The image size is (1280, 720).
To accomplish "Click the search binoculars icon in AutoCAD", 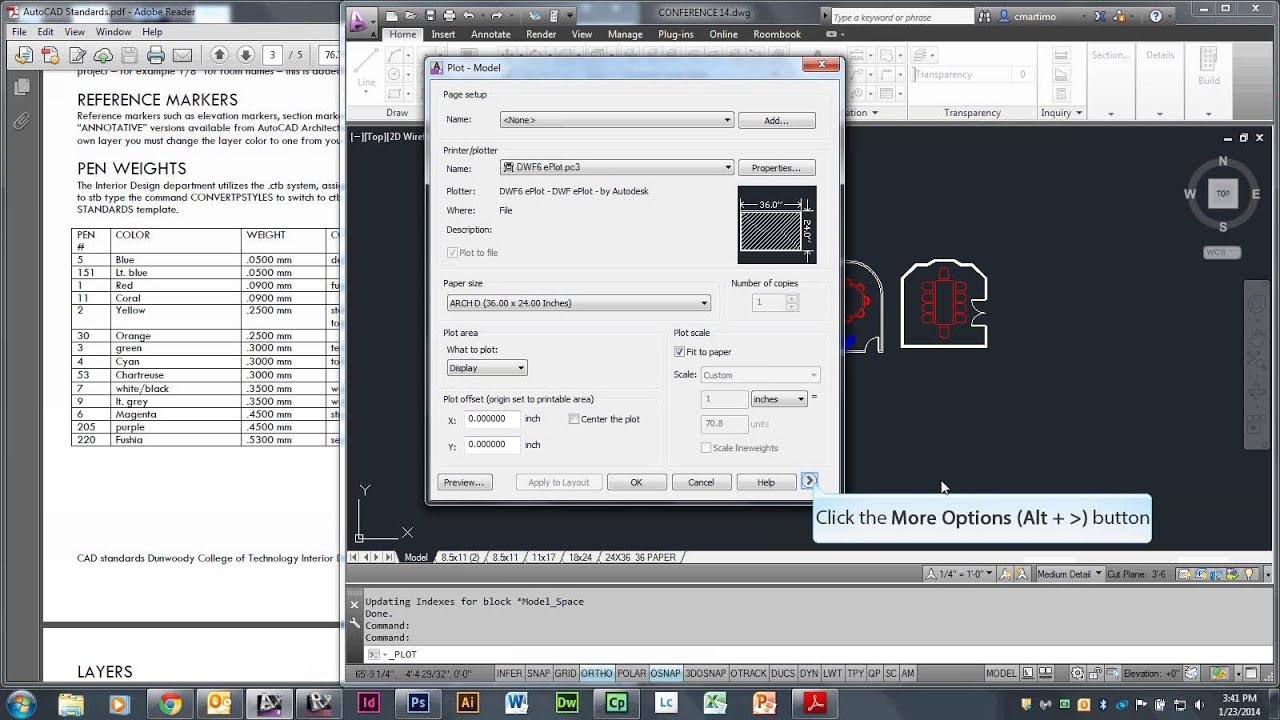I will point(984,16).
